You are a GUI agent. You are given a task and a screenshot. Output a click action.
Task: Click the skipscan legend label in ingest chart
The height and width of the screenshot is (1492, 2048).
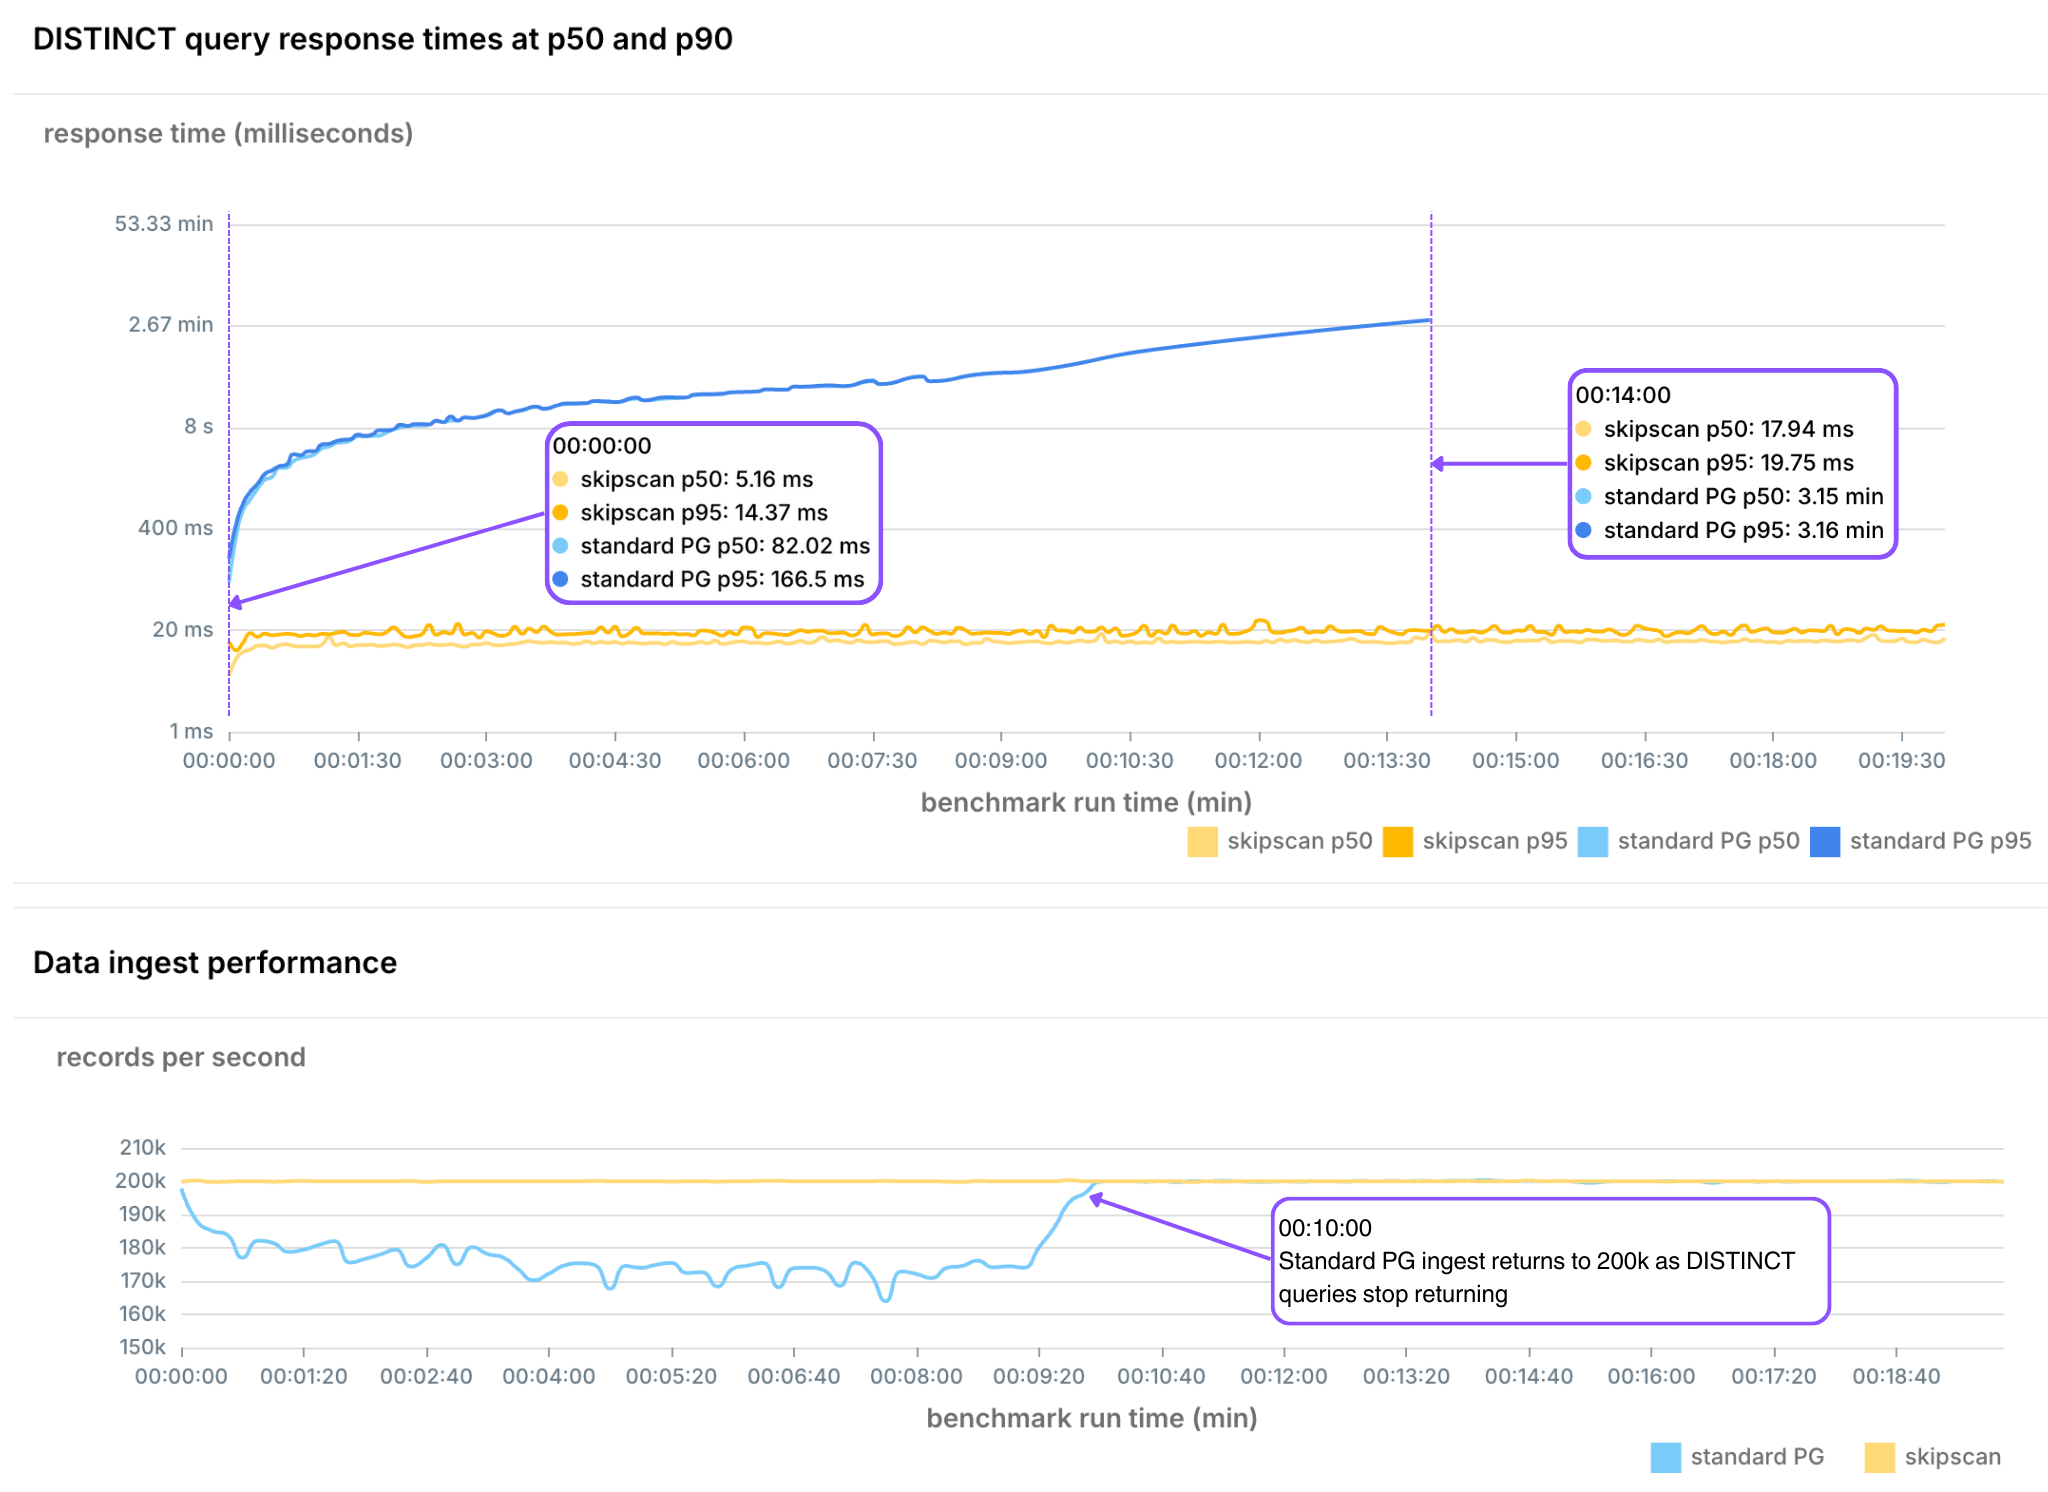pos(1952,1457)
